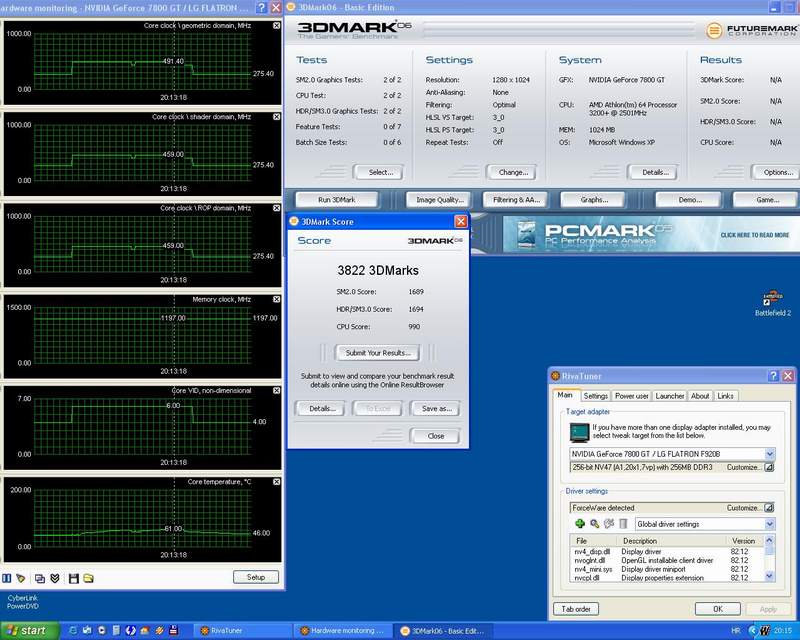Hide the shader domain core clock graph
800x640 pixels.
click(x=277, y=116)
